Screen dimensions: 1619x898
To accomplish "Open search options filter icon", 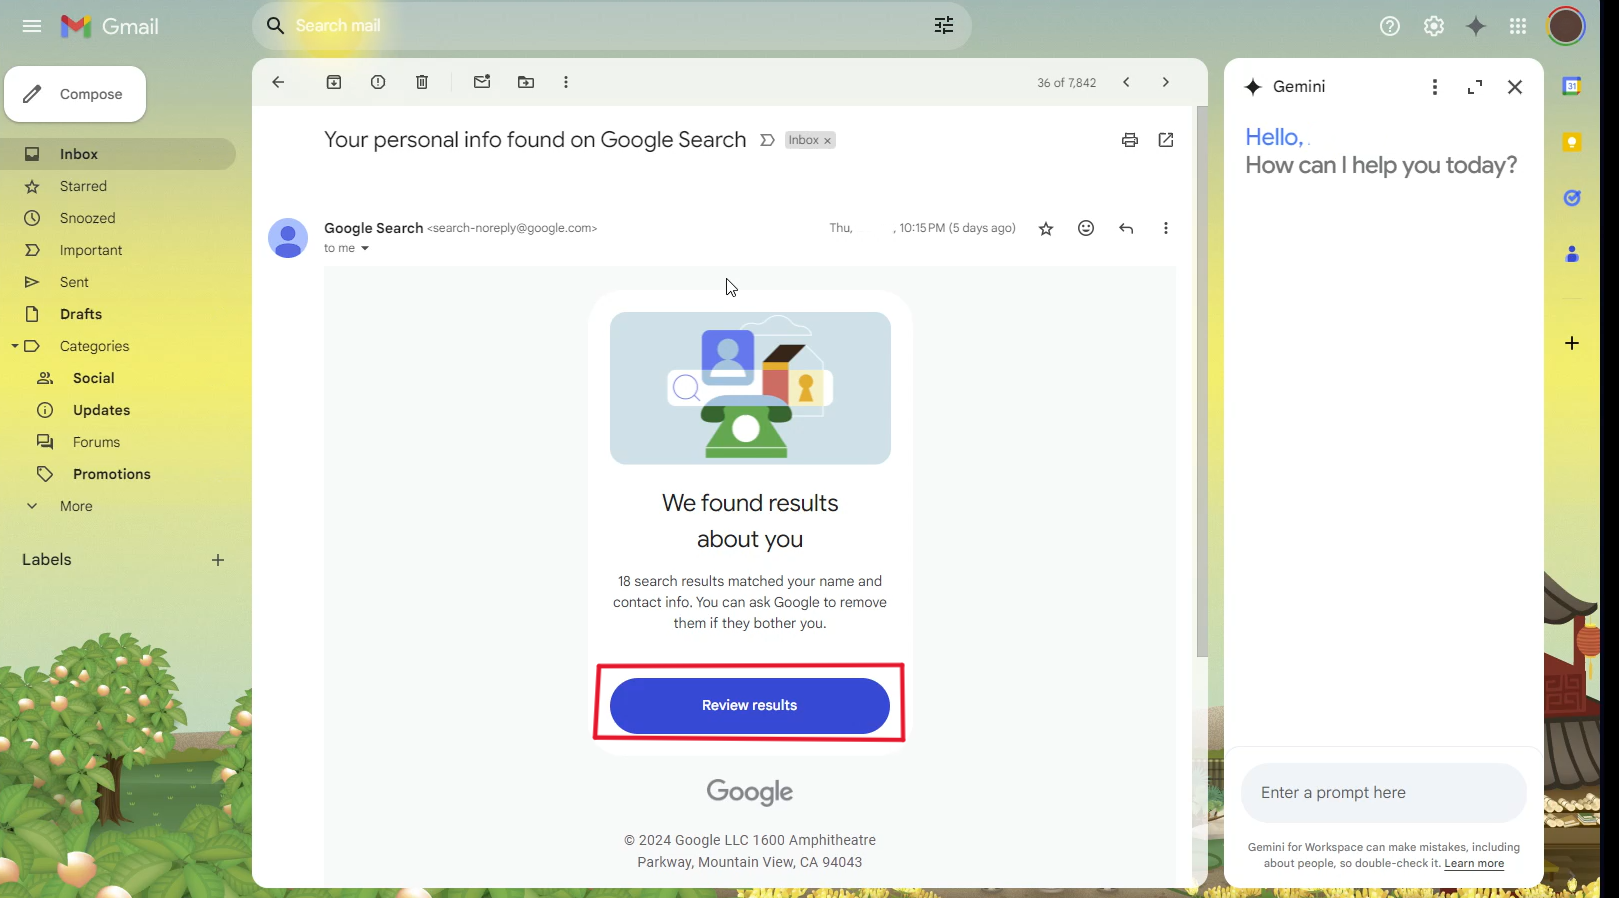I will pyautogui.click(x=944, y=26).
